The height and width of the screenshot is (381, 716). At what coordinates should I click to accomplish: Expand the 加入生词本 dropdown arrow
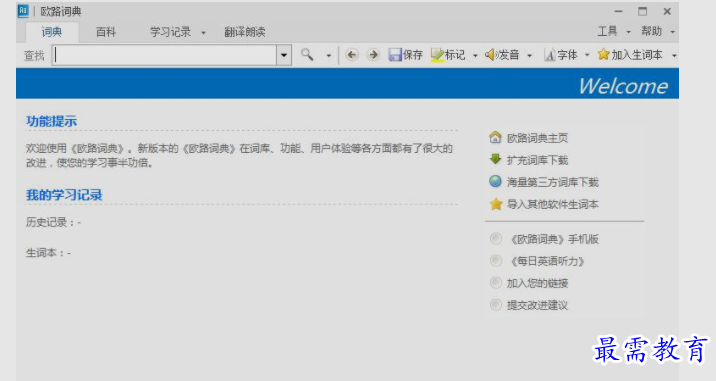click(674, 56)
